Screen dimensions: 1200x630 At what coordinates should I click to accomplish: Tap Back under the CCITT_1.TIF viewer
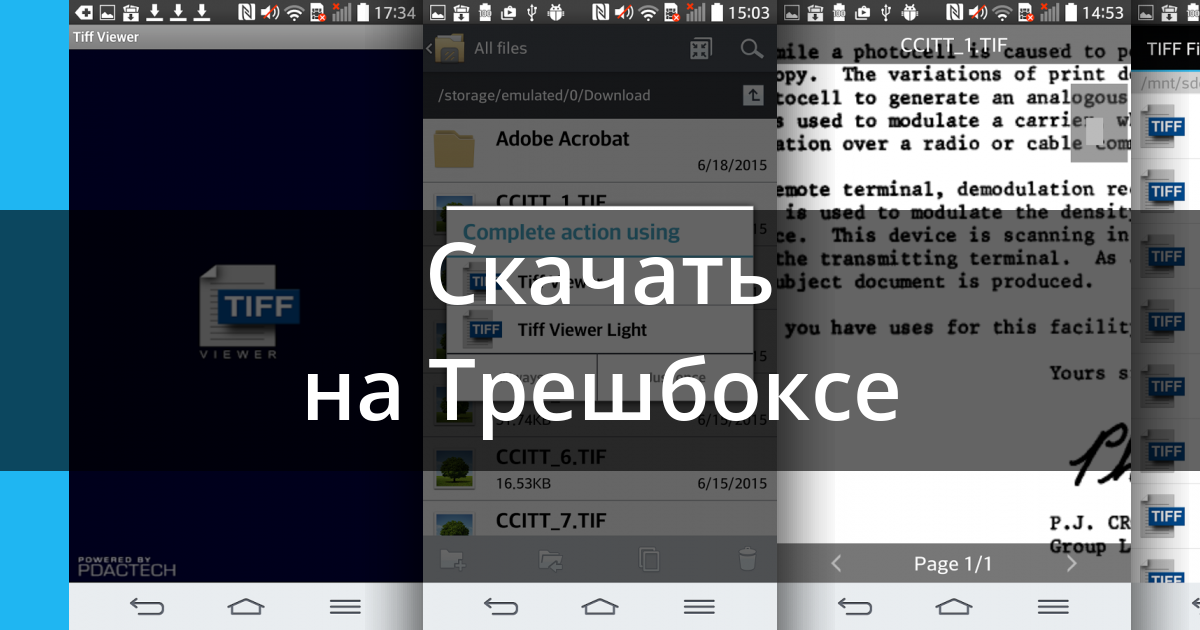[855, 606]
